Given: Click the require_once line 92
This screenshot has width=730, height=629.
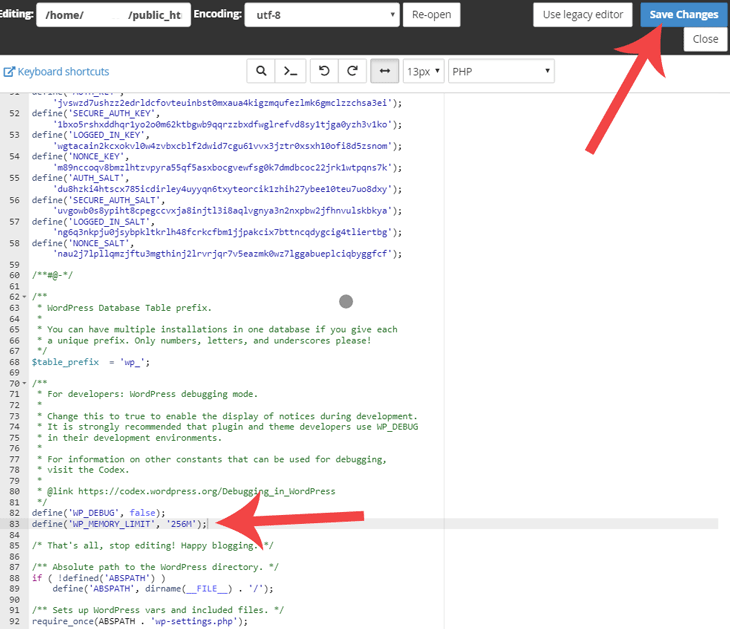Looking at the screenshot, I should click(x=140, y=621).
